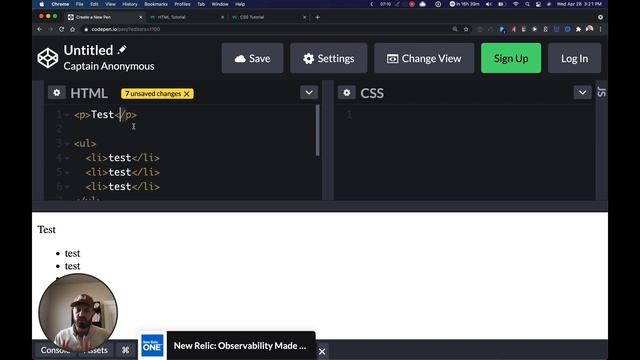Open keyboard shortcuts command button
Viewport: 640px width, 360px height.
coord(125,350)
